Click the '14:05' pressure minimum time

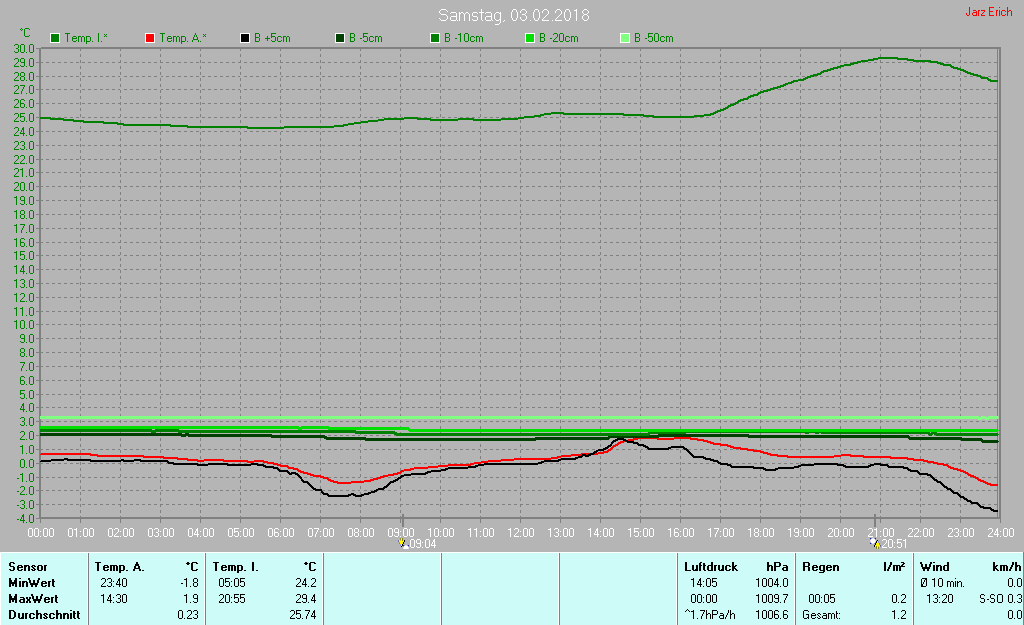[704, 583]
